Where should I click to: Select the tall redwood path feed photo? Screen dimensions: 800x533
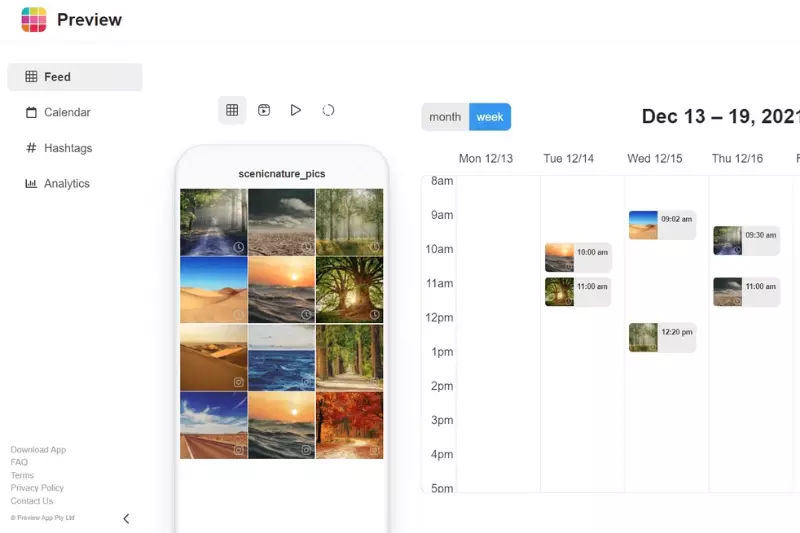point(349,358)
